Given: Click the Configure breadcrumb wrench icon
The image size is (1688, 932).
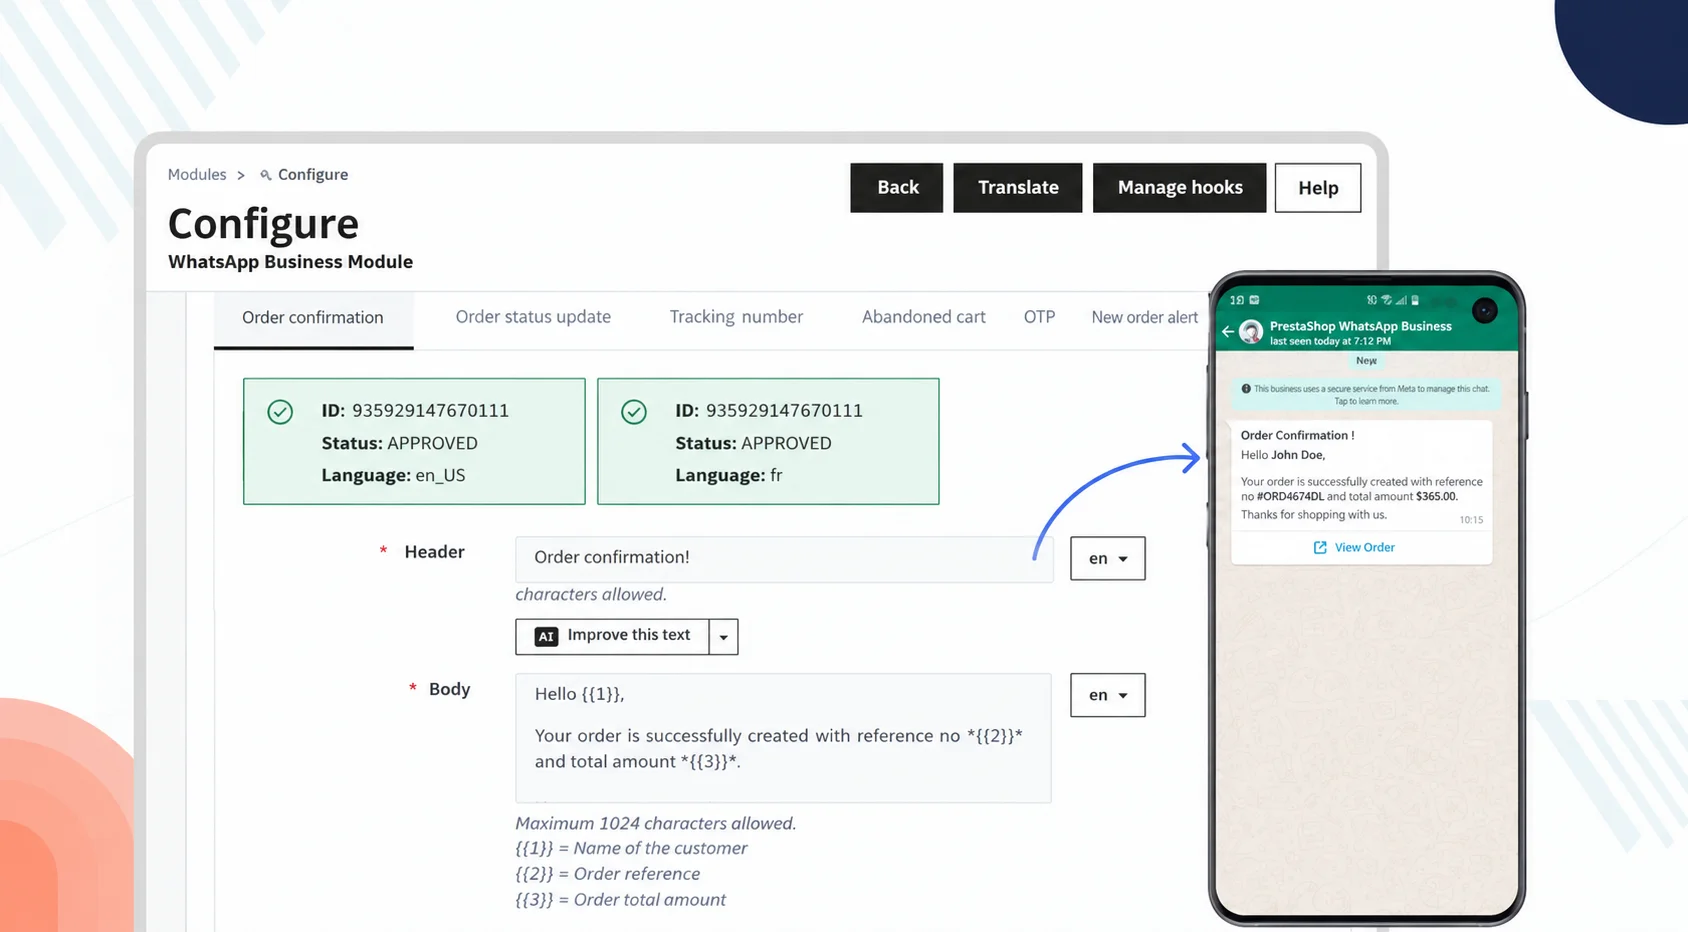Looking at the screenshot, I should coord(266,175).
